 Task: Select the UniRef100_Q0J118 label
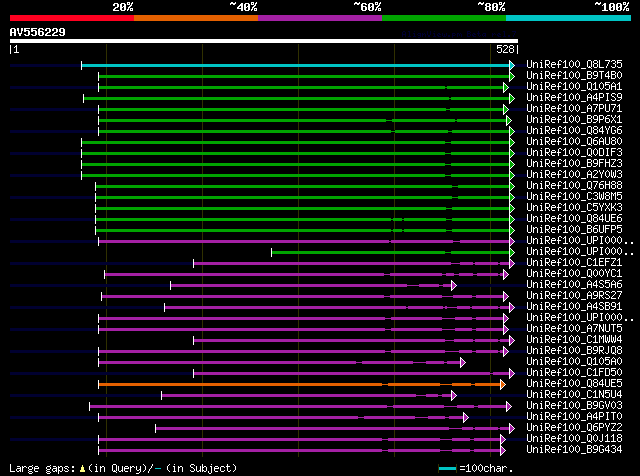[x=574, y=439]
